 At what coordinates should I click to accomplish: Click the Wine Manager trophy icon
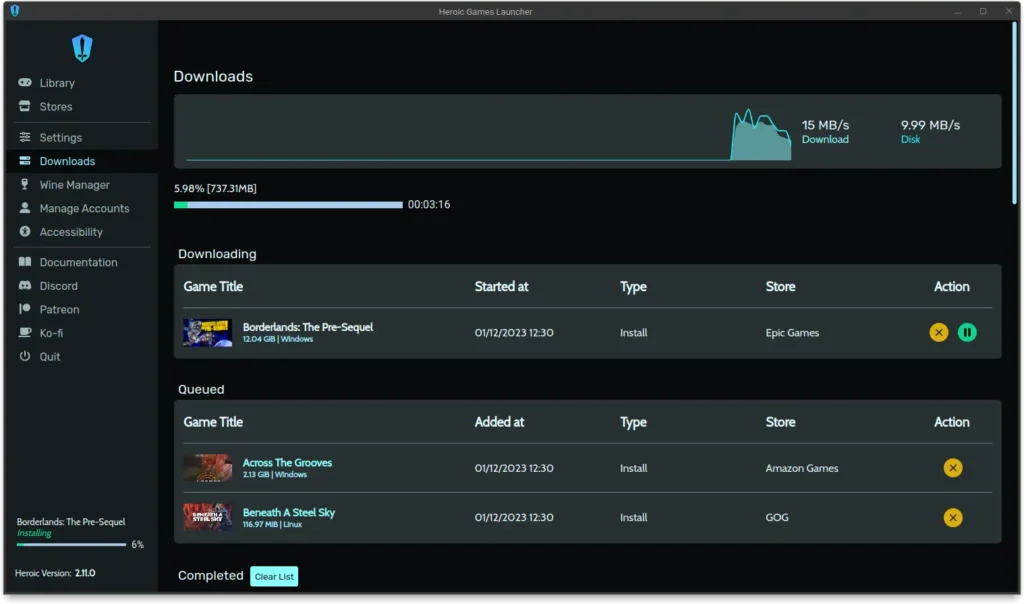(25, 185)
